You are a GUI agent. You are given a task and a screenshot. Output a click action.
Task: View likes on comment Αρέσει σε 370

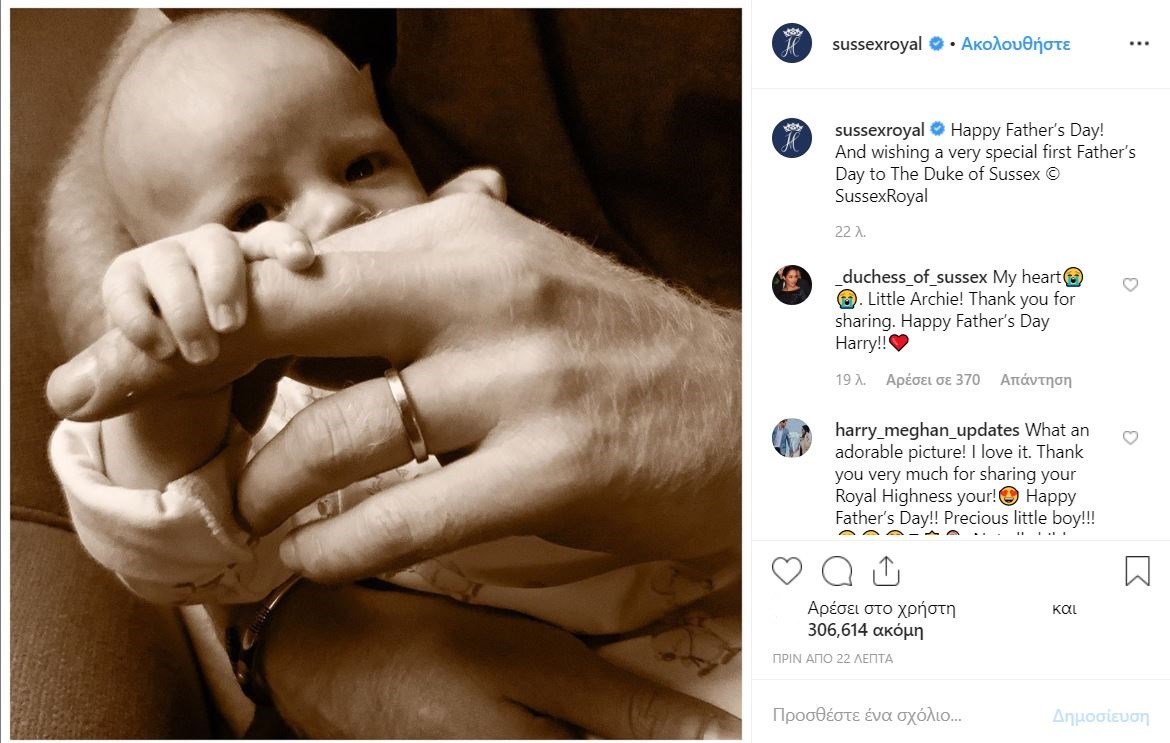(933, 380)
